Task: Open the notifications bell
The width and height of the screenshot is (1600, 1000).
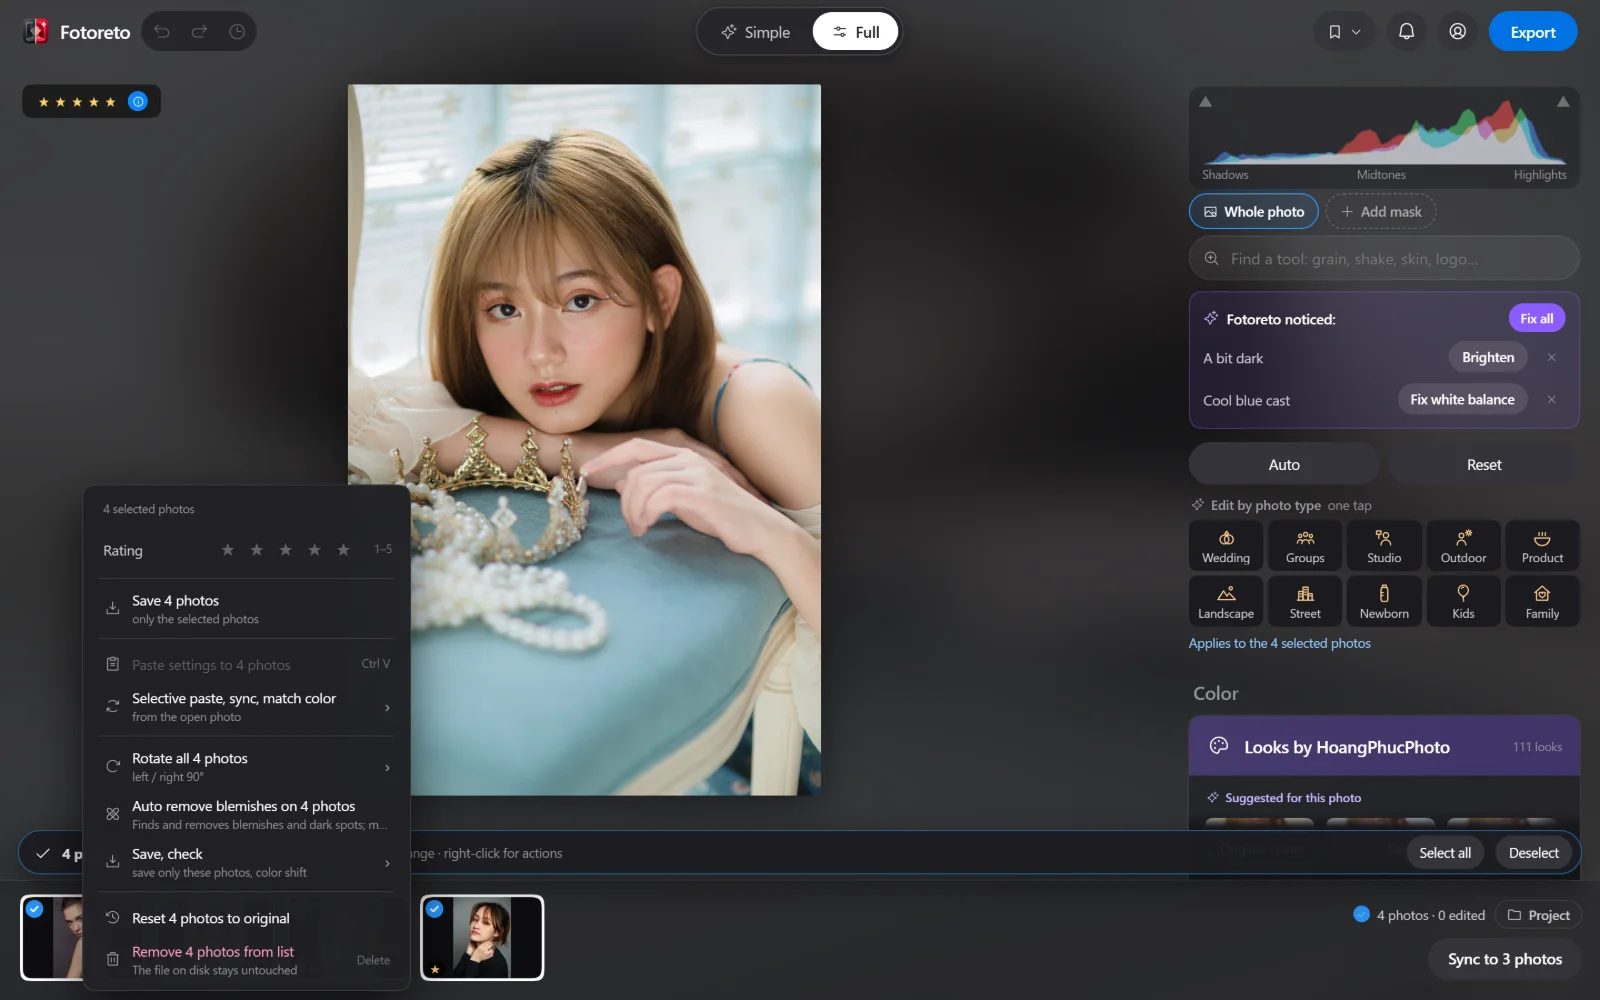Action: click(1406, 32)
